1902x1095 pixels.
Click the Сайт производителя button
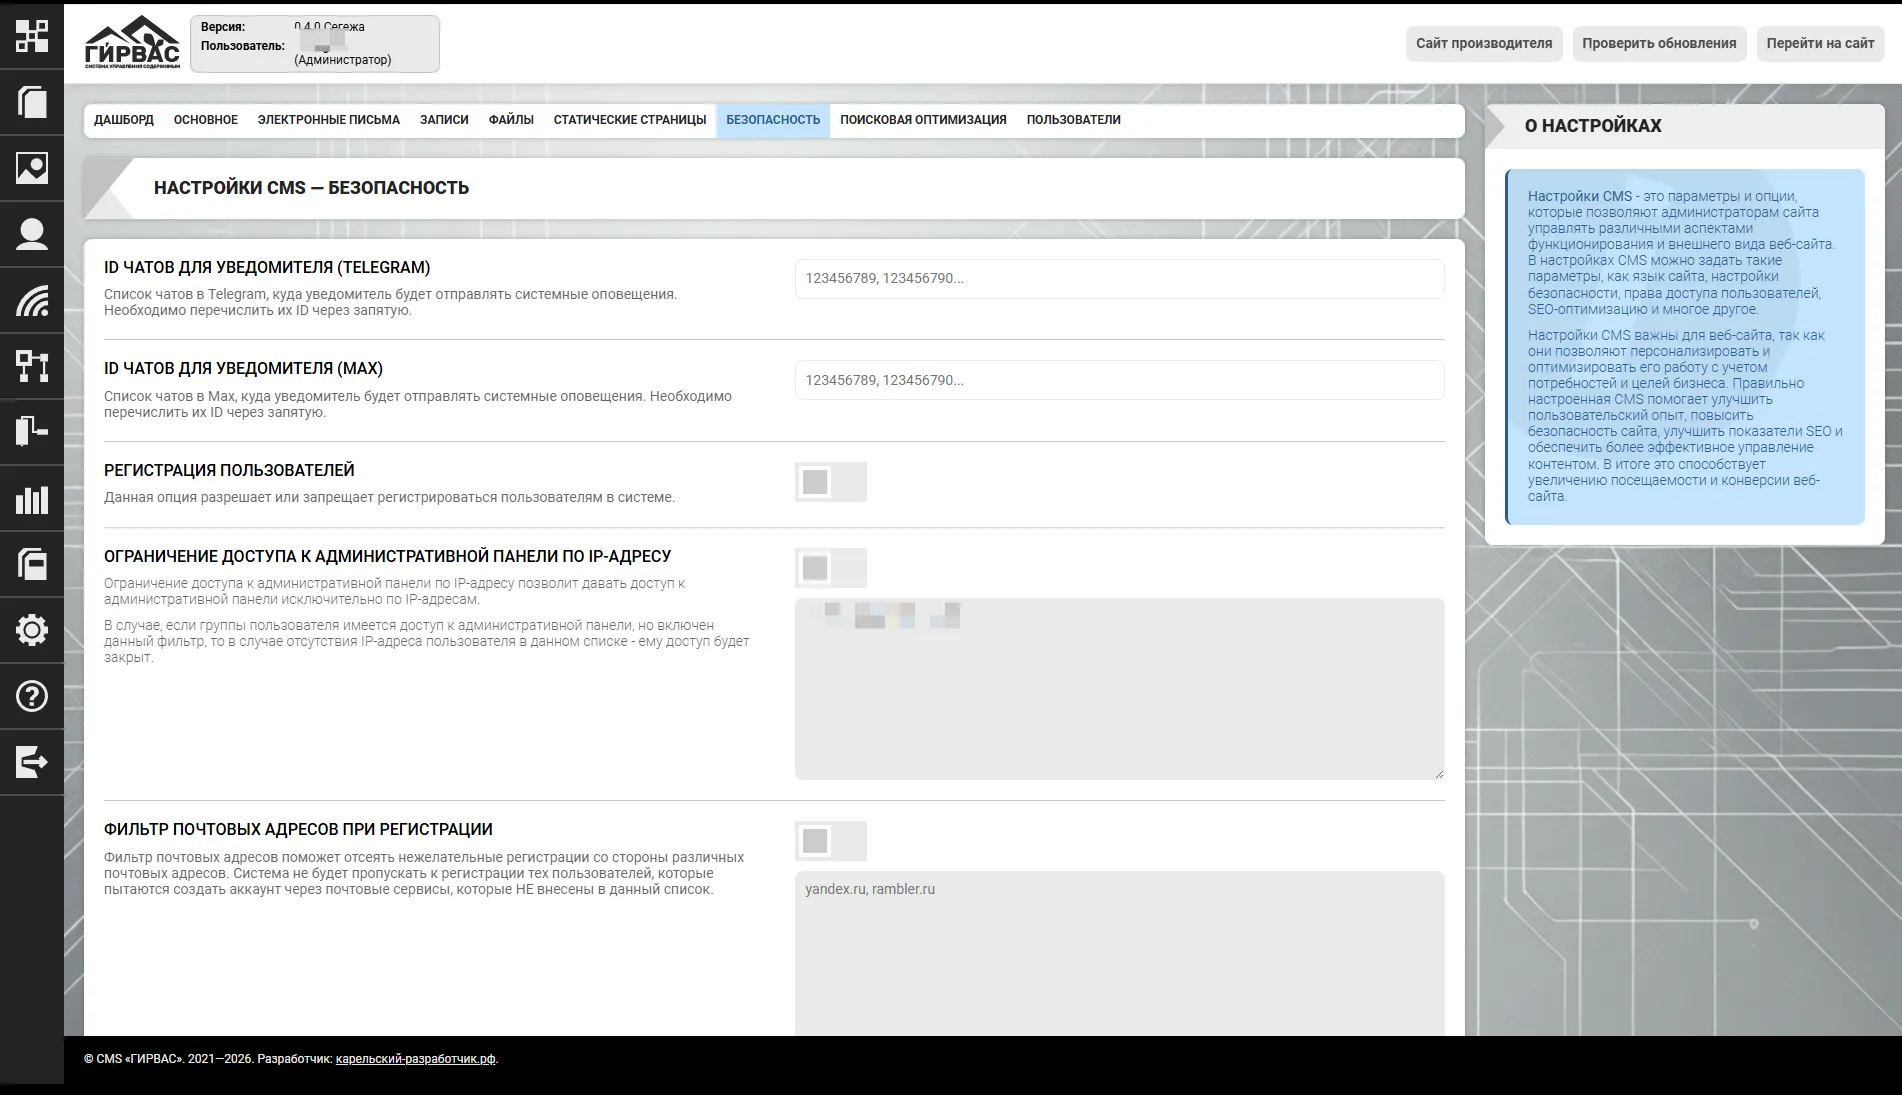point(1484,43)
